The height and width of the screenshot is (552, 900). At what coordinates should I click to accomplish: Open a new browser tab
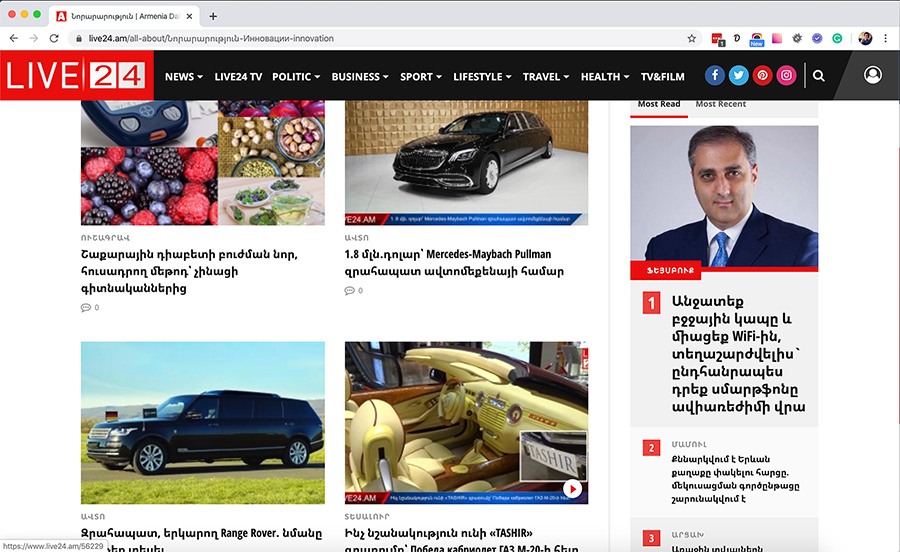click(213, 16)
